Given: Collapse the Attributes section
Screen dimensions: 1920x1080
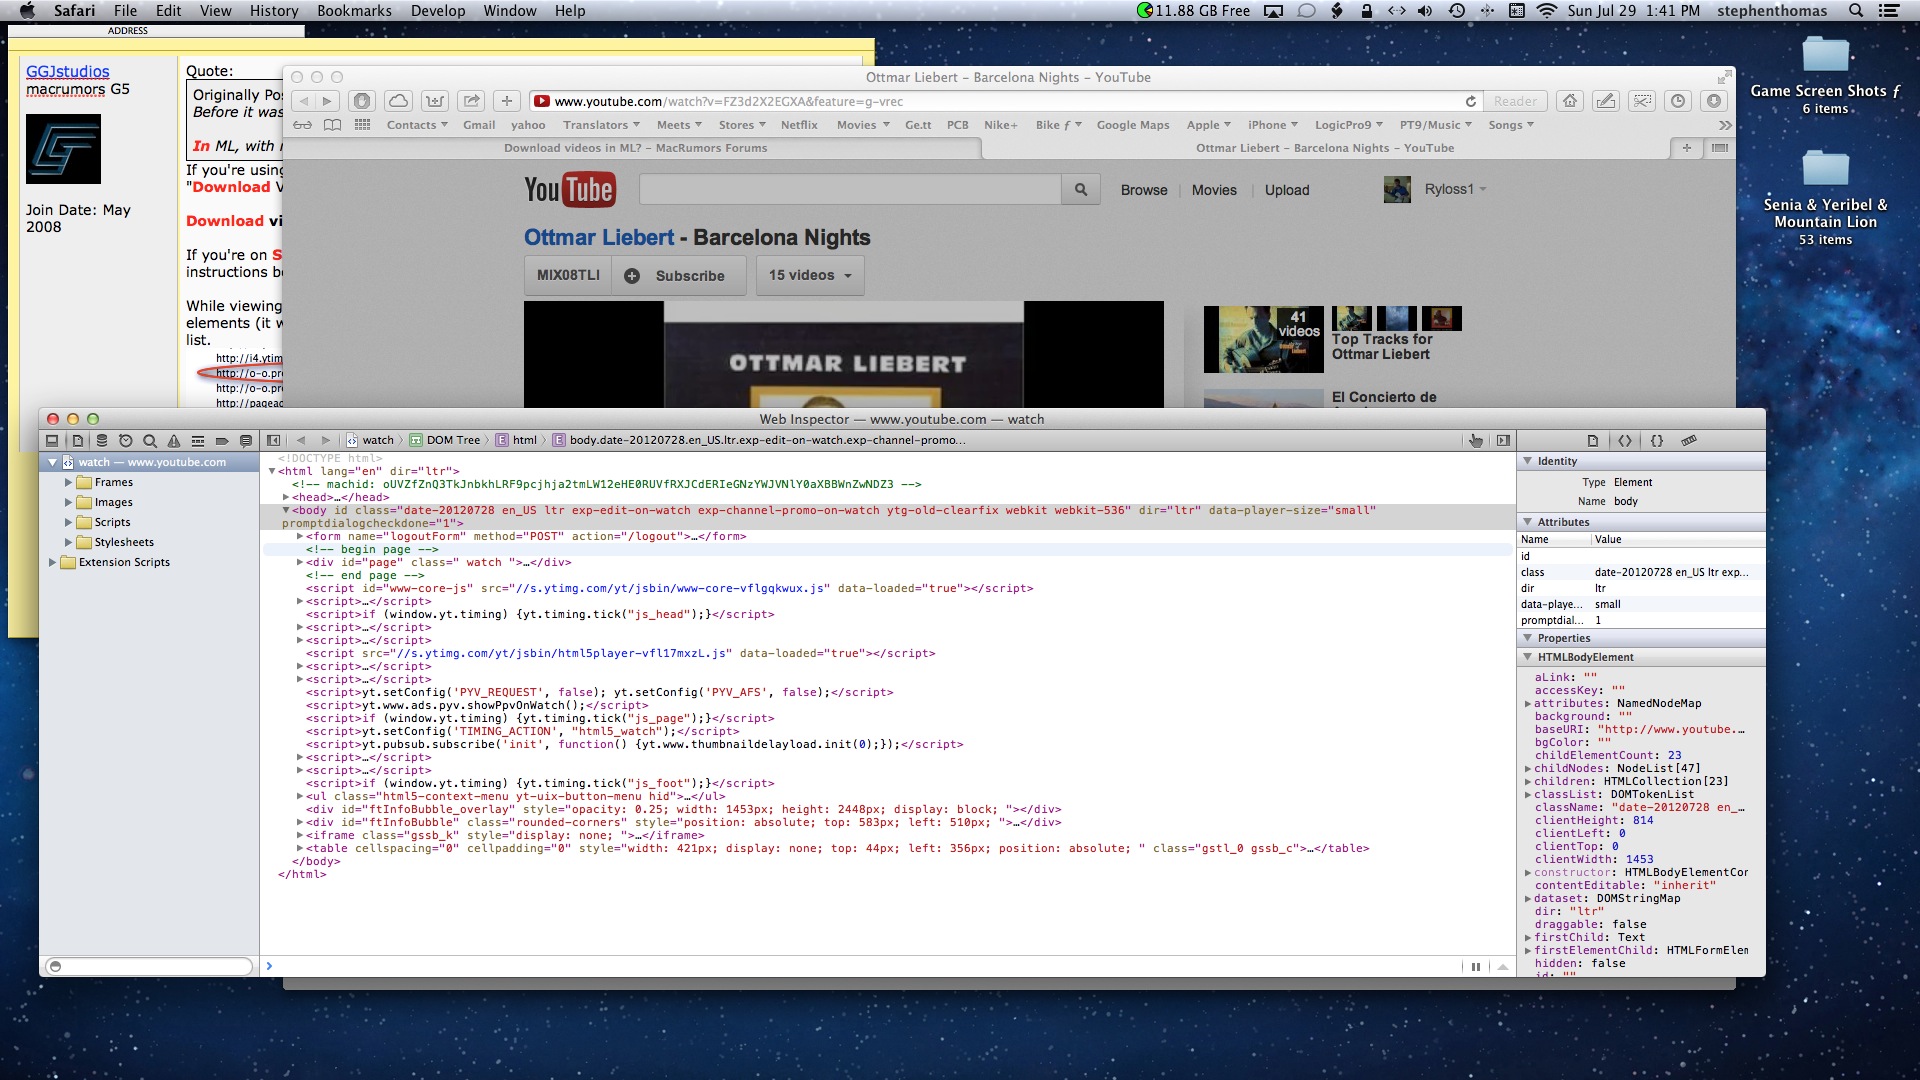Looking at the screenshot, I should pos(1527,522).
